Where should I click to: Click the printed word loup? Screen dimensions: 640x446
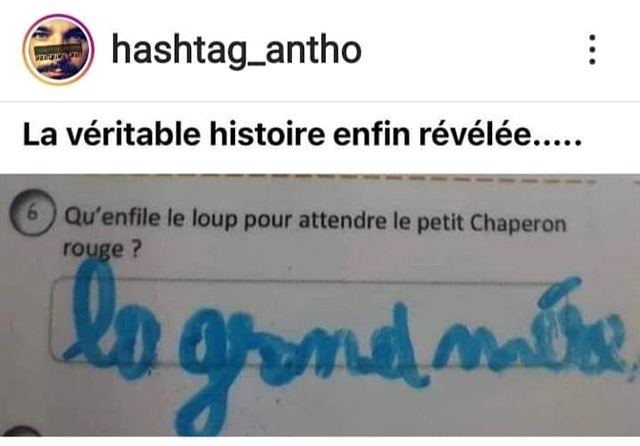point(215,219)
